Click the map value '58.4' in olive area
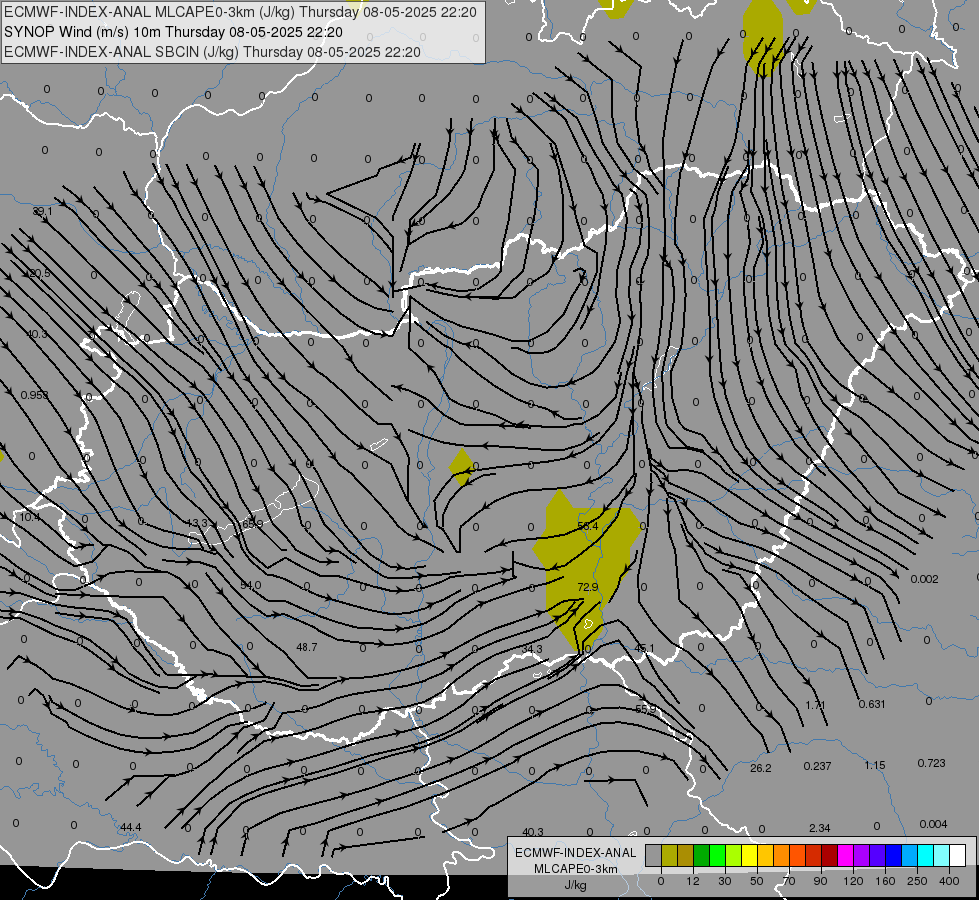This screenshot has width=979, height=900. (588, 526)
